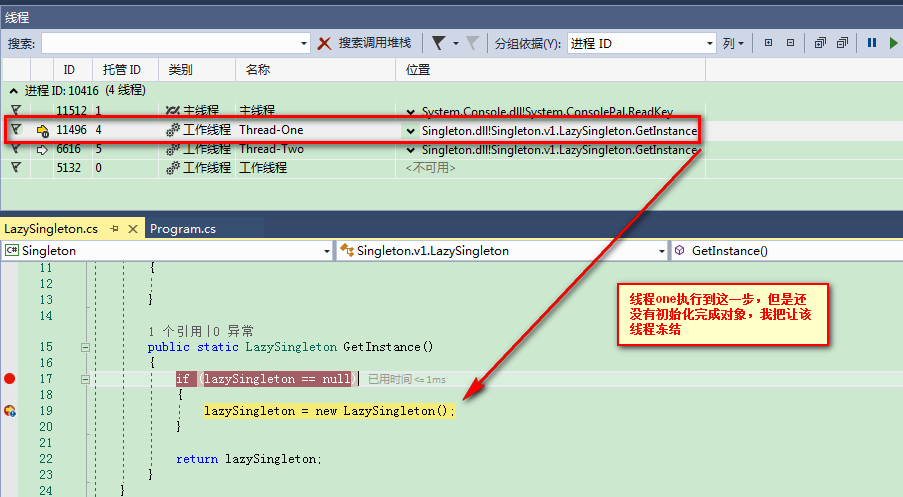Image resolution: width=903 pixels, height=497 pixels.
Task: Open the GetInstance() member dropdown
Action: (787, 251)
